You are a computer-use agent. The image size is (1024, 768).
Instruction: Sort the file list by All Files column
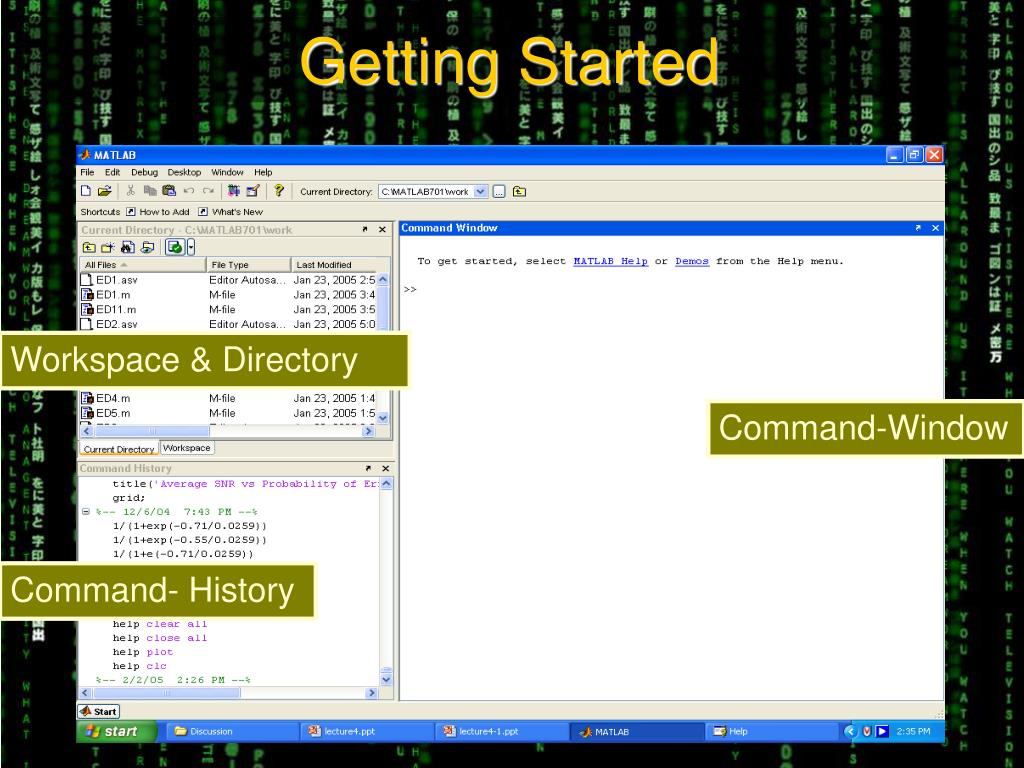(142, 264)
